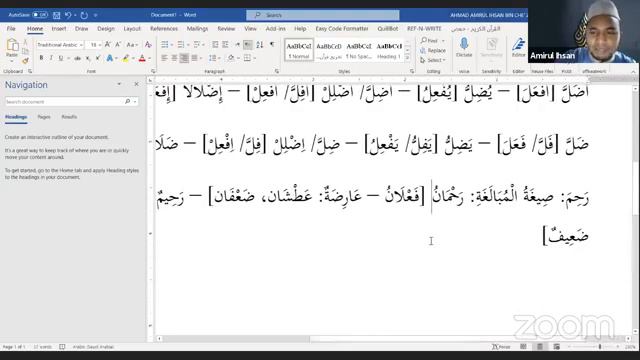Viewport: 640px width, 360px height.
Task: Click the Find button
Action: click(x=430, y=40)
